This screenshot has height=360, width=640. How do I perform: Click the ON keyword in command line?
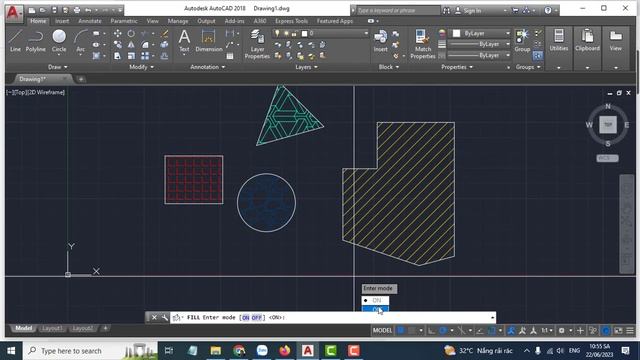coord(246,317)
